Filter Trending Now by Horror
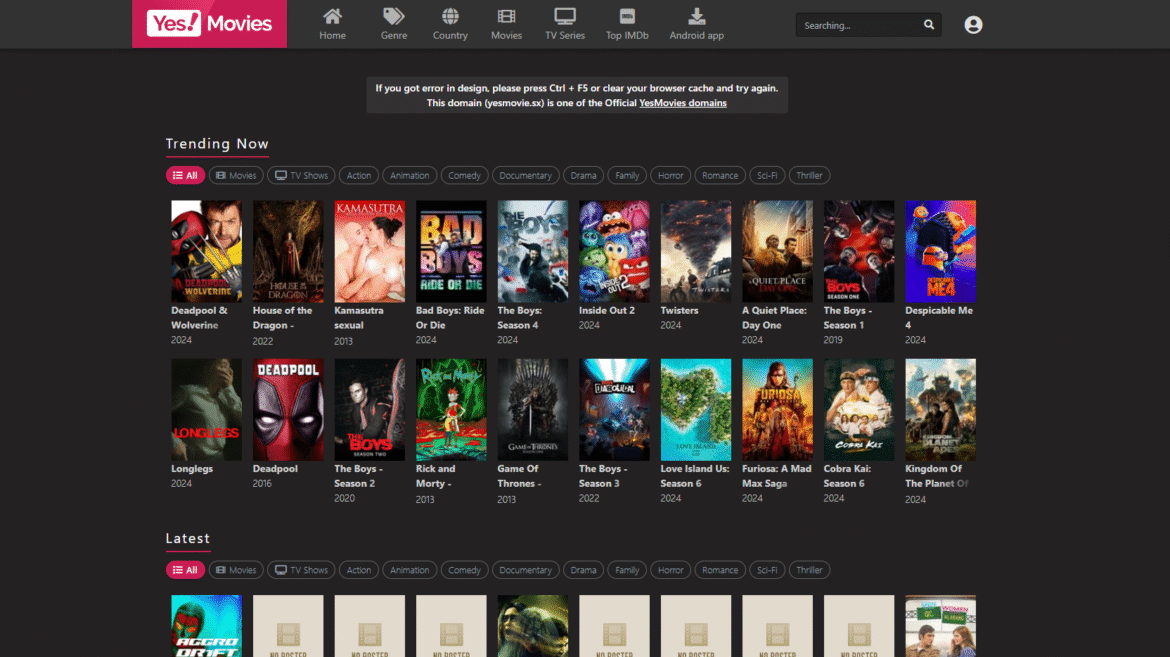The image size is (1170, 657). click(x=670, y=175)
